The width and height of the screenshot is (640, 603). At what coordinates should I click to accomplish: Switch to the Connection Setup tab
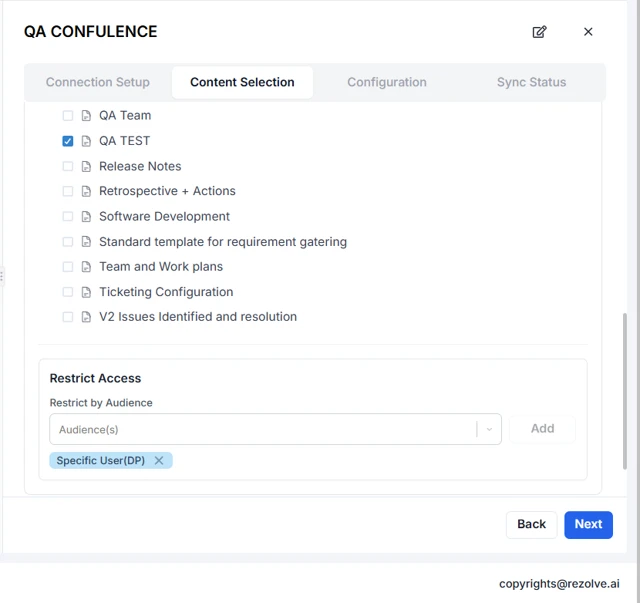pyautogui.click(x=98, y=82)
